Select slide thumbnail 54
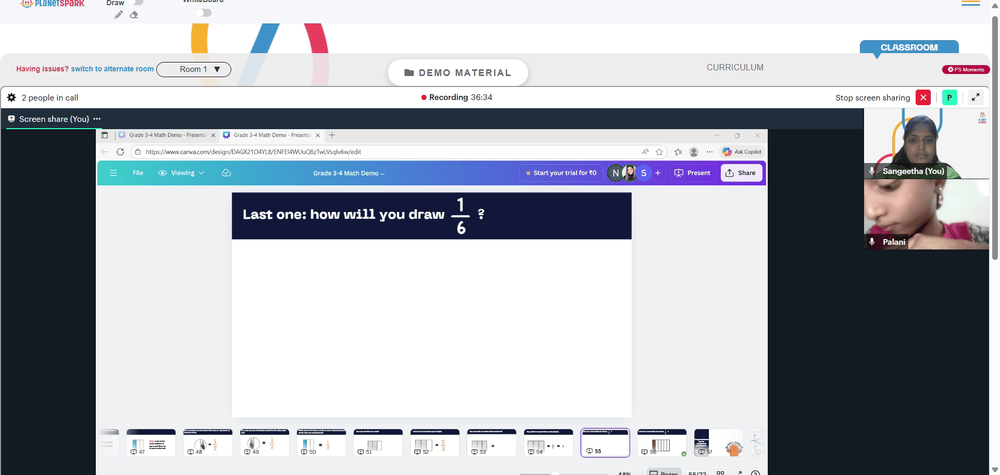Screen dimensions: 1000x475 coord(548,442)
